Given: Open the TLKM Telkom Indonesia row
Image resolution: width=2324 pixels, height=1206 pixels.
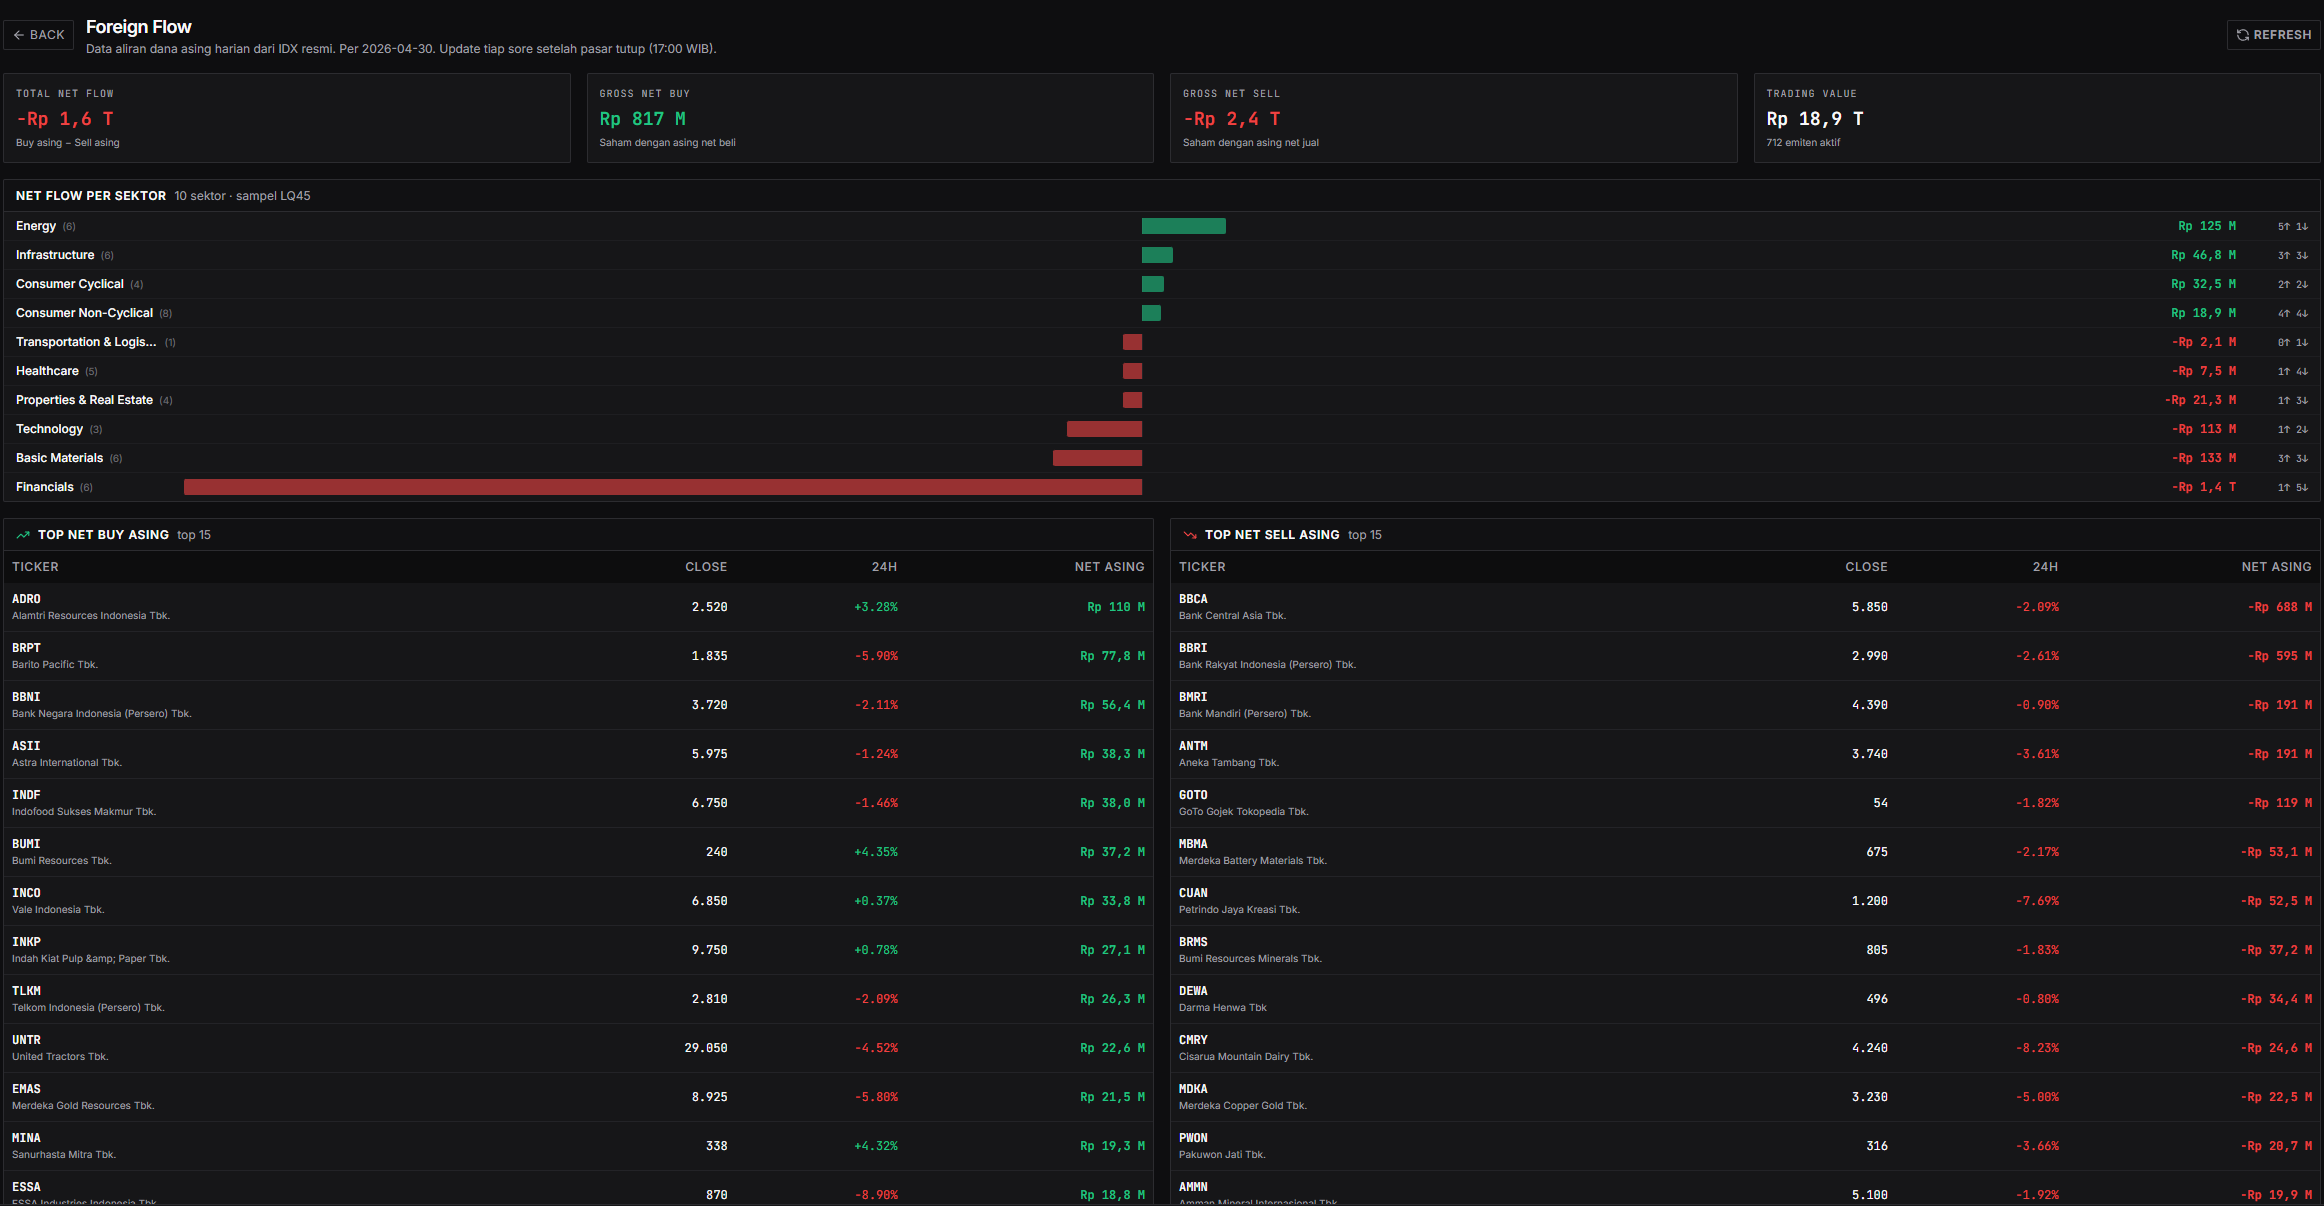Looking at the screenshot, I should click(x=578, y=999).
